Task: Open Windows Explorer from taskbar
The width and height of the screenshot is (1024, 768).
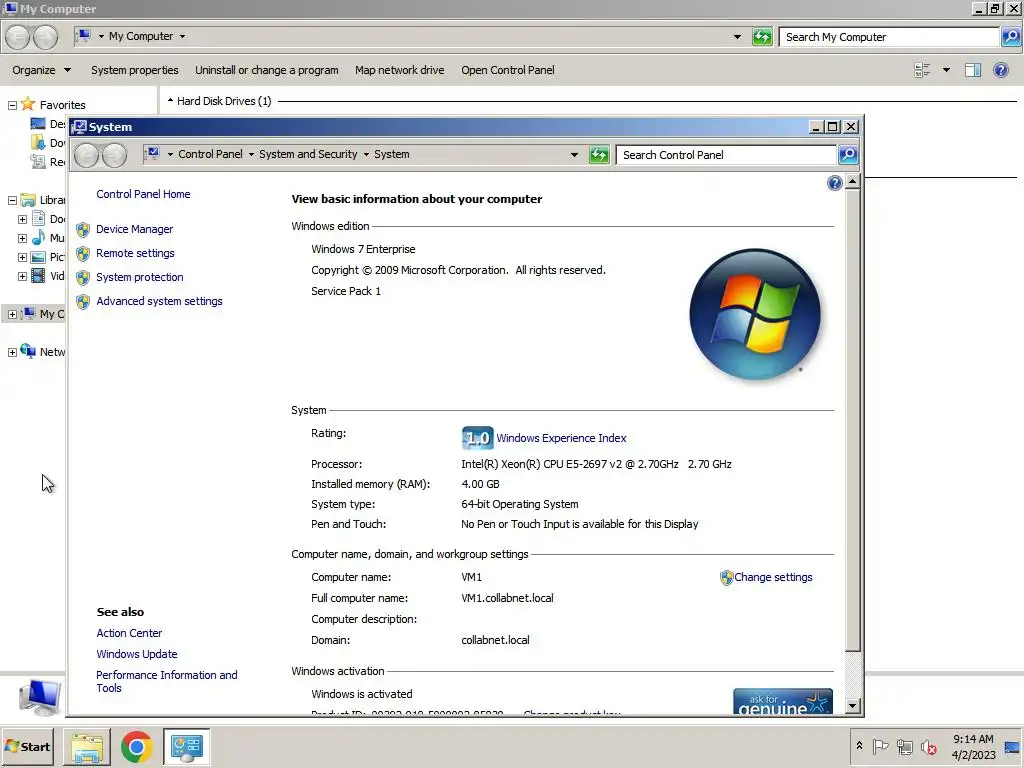Action: (87, 747)
